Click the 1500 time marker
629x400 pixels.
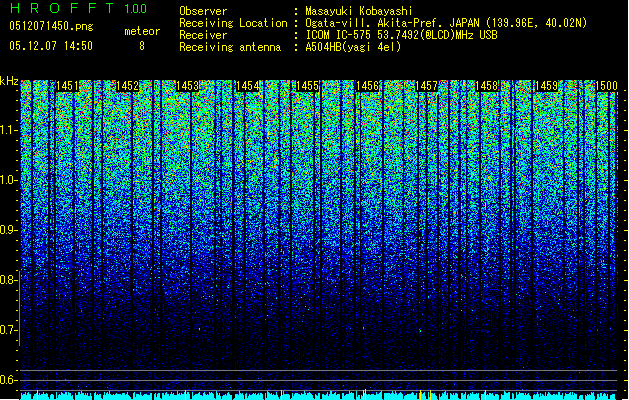(x=606, y=86)
